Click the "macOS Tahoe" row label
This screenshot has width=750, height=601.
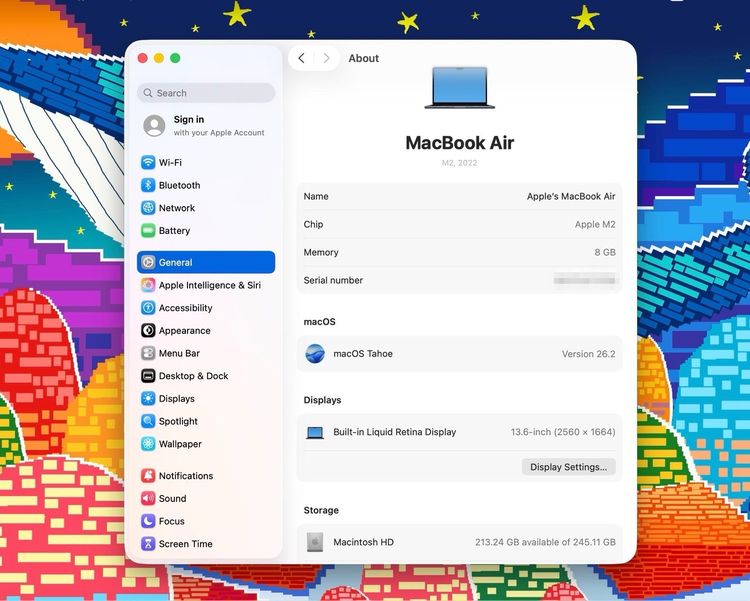pyautogui.click(x=363, y=354)
